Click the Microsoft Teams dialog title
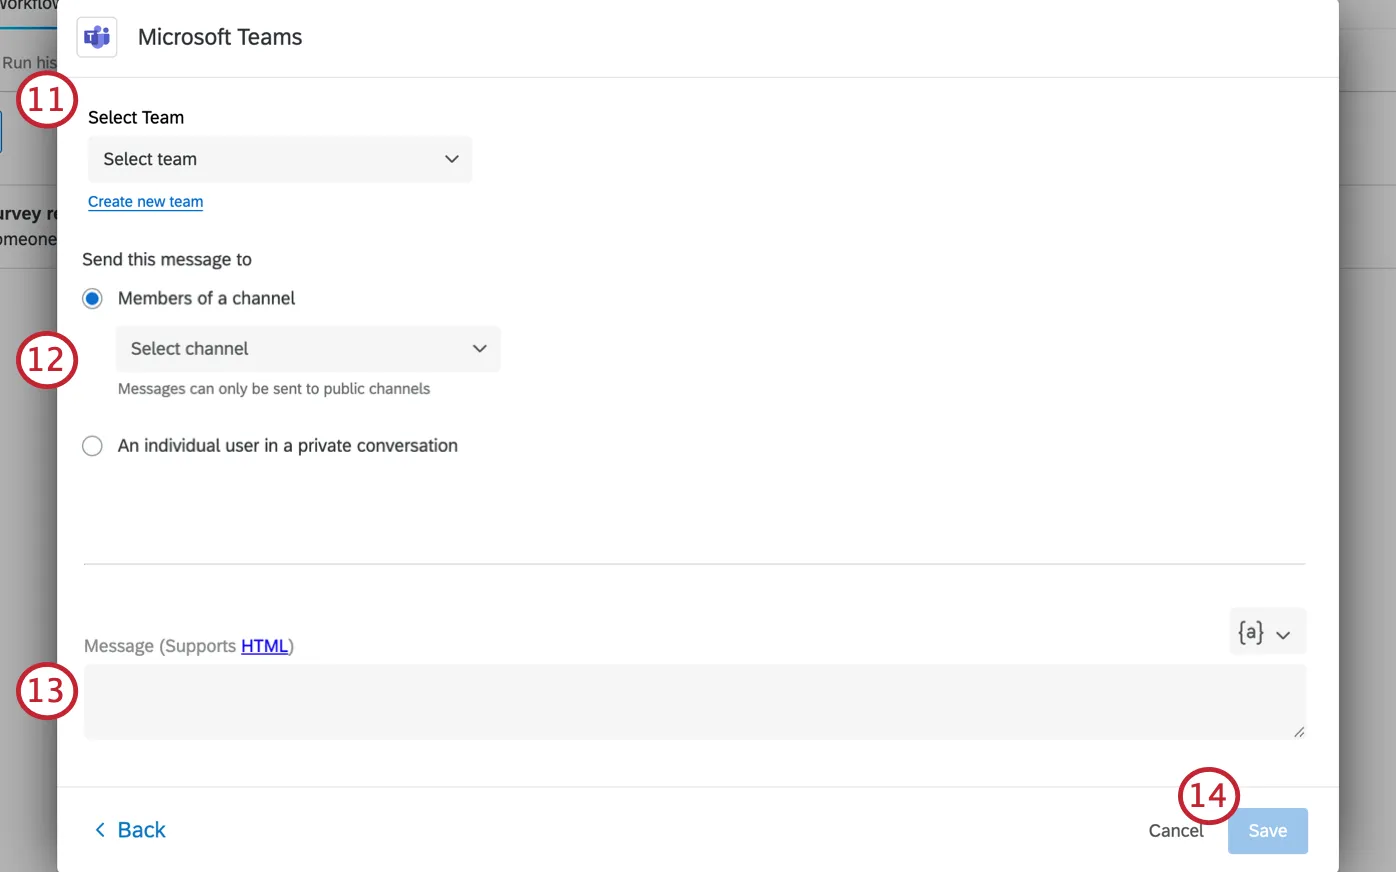Image resolution: width=1396 pixels, height=872 pixels. click(x=220, y=37)
